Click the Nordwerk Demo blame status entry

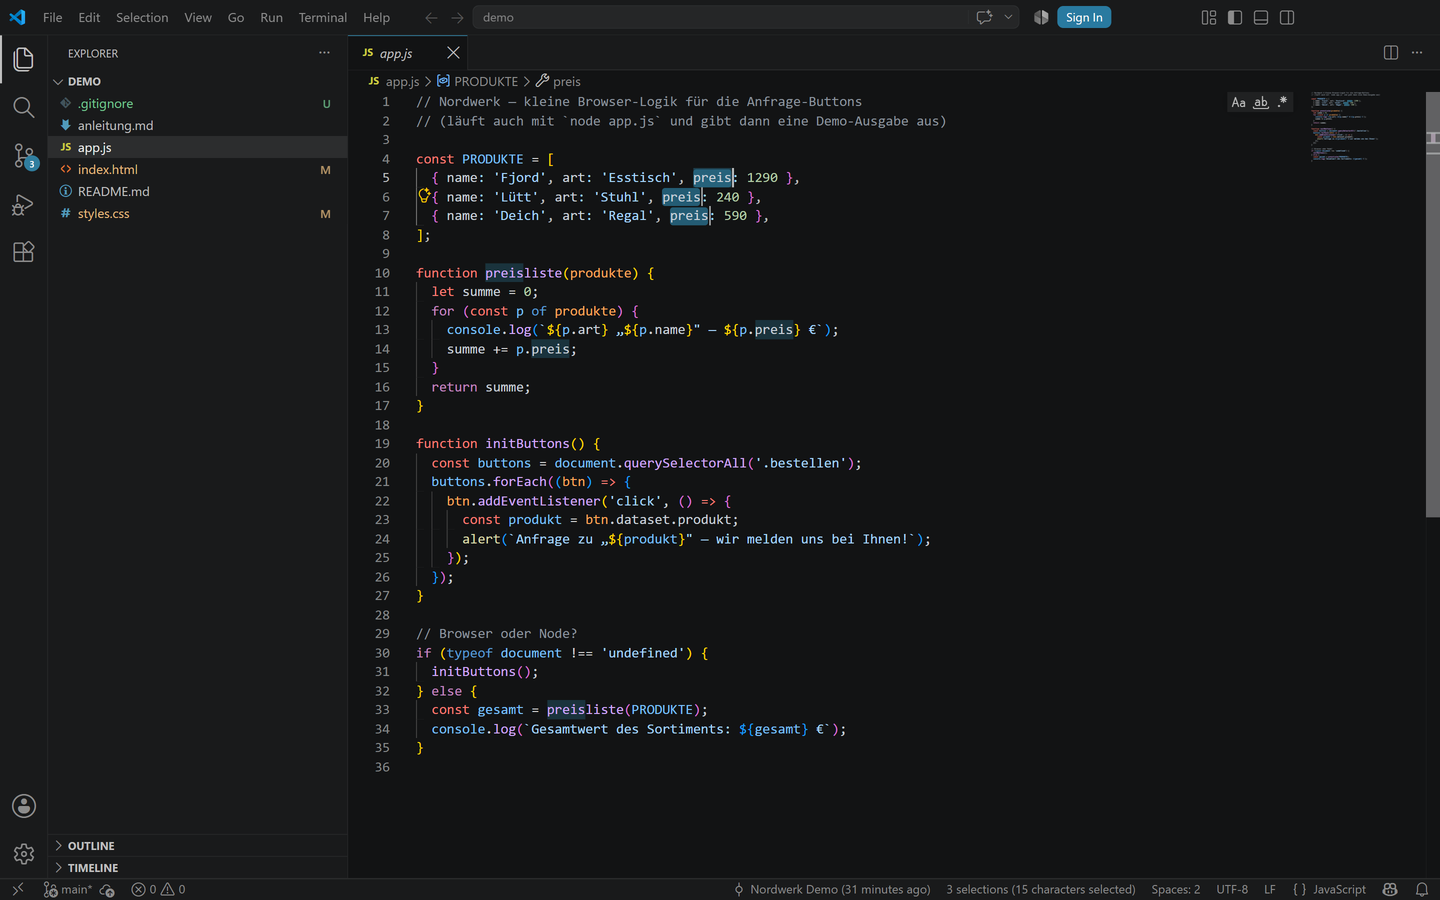coord(832,889)
